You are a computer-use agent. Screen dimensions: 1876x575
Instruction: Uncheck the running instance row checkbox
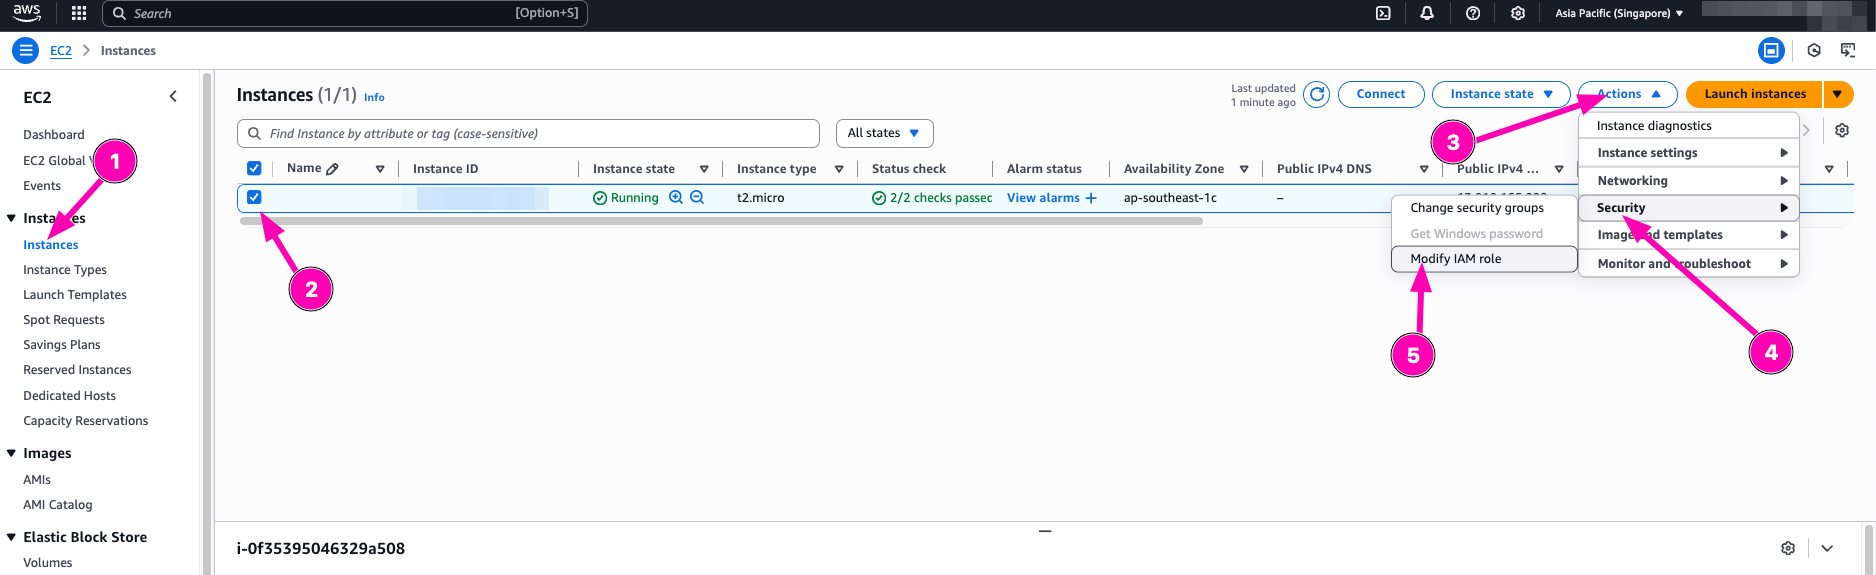[x=254, y=198]
